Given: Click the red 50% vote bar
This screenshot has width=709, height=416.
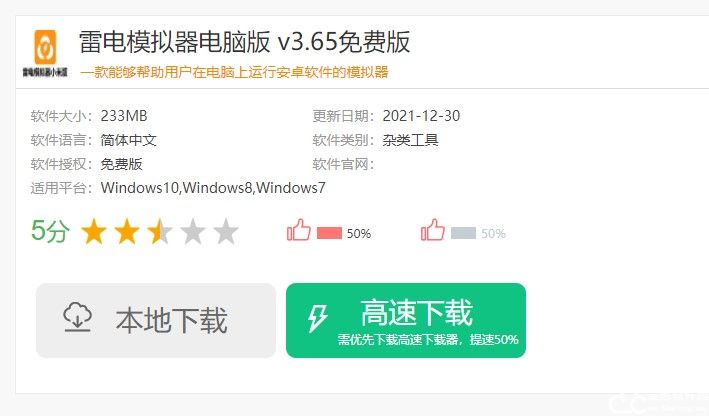Looking at the screenshot, I should (329, 233).
